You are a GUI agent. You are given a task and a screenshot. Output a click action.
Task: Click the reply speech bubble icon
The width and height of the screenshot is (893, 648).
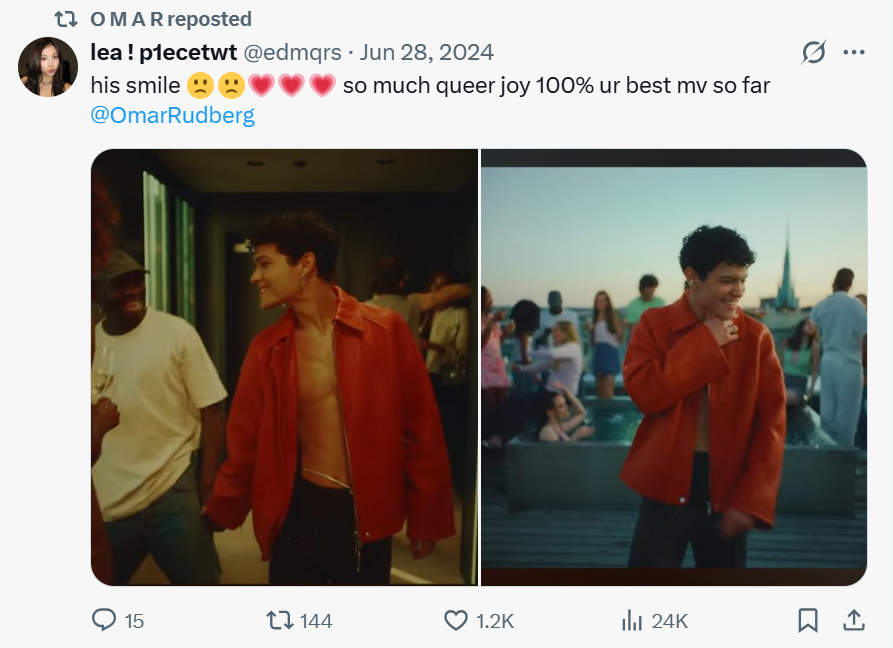coord(104,621)
